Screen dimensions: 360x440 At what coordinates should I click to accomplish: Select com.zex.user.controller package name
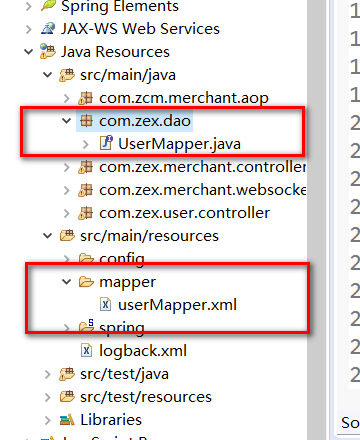185,213
